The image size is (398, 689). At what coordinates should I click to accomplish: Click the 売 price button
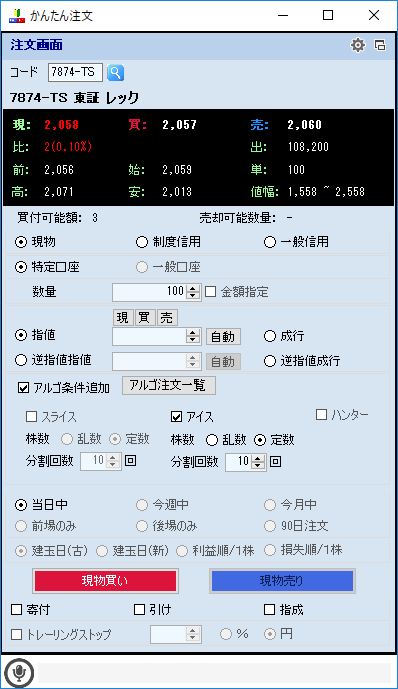click(167, 317)
